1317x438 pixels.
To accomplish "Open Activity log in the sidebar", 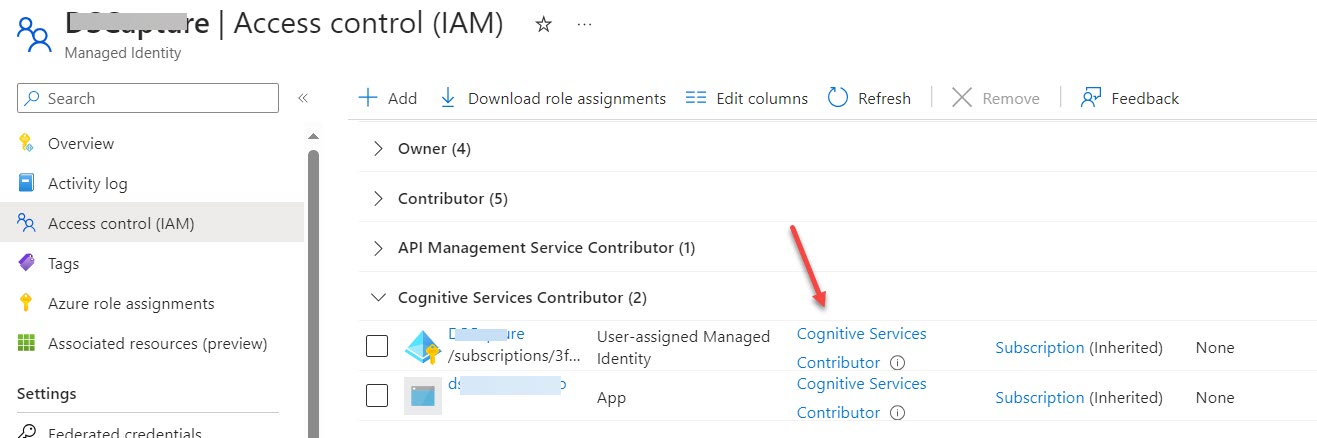I will tap(88, 183).
